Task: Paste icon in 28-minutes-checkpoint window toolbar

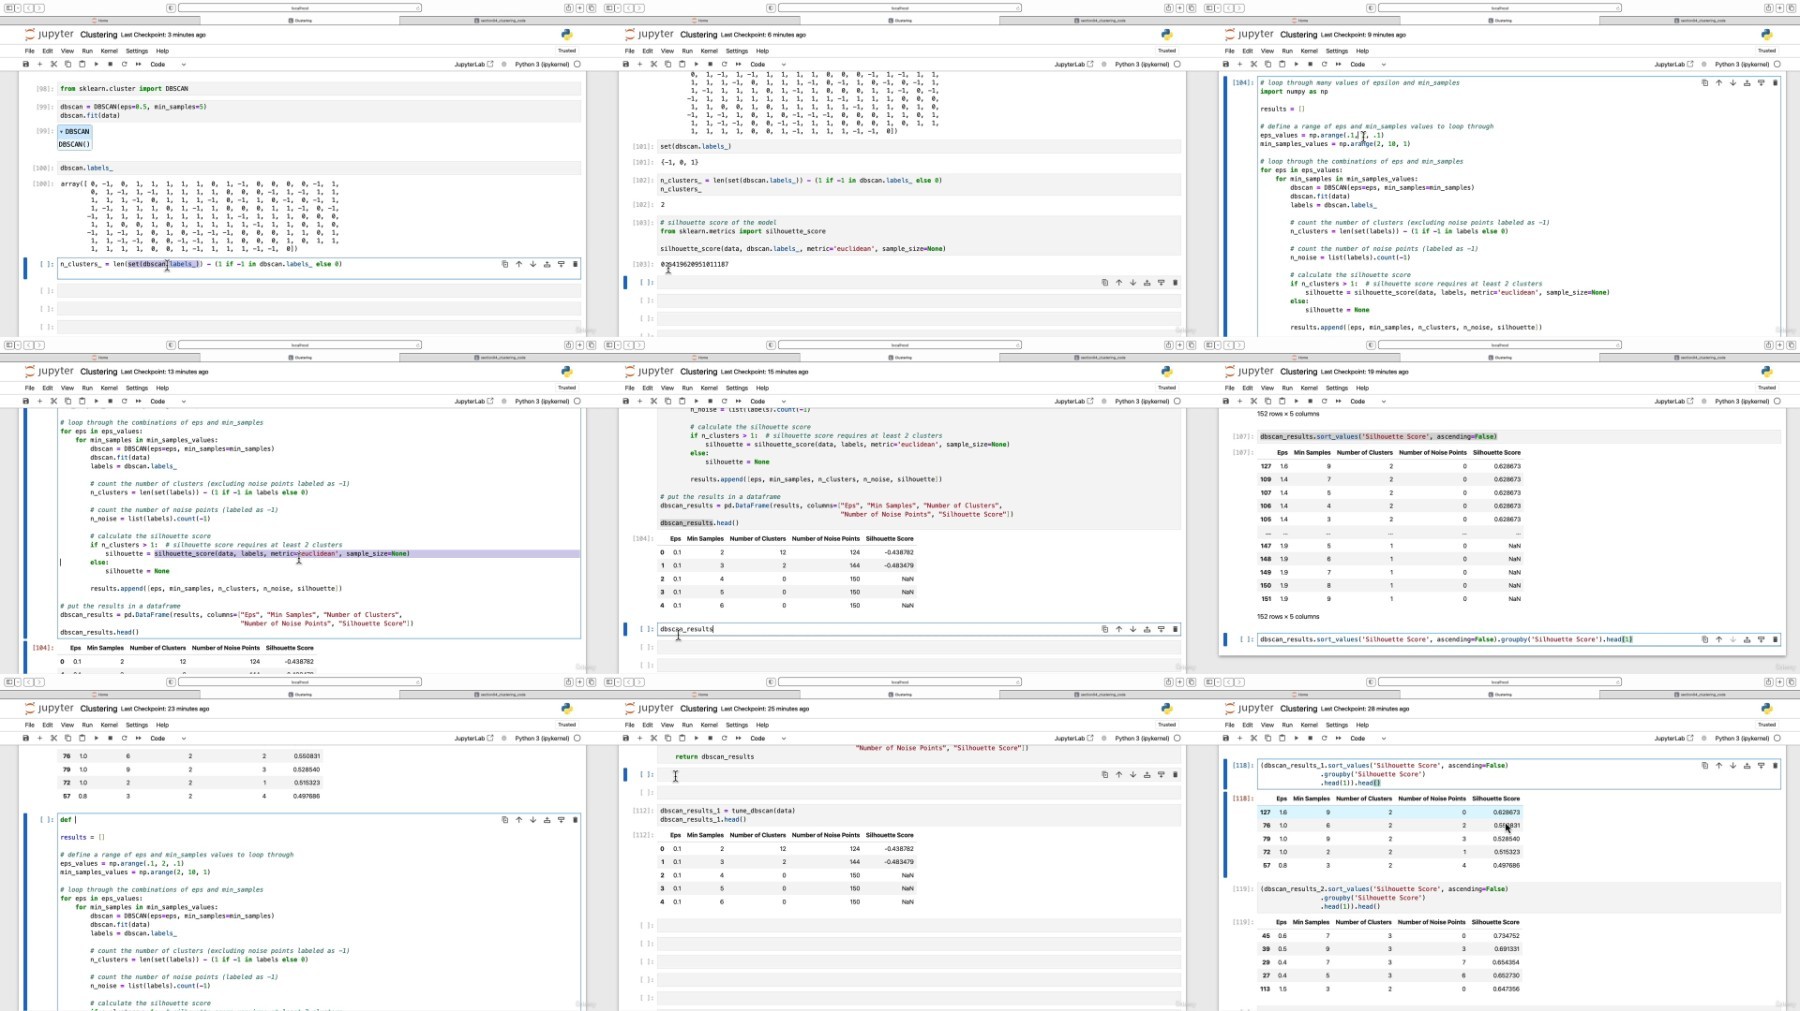Action: (x=1282, y=738)
